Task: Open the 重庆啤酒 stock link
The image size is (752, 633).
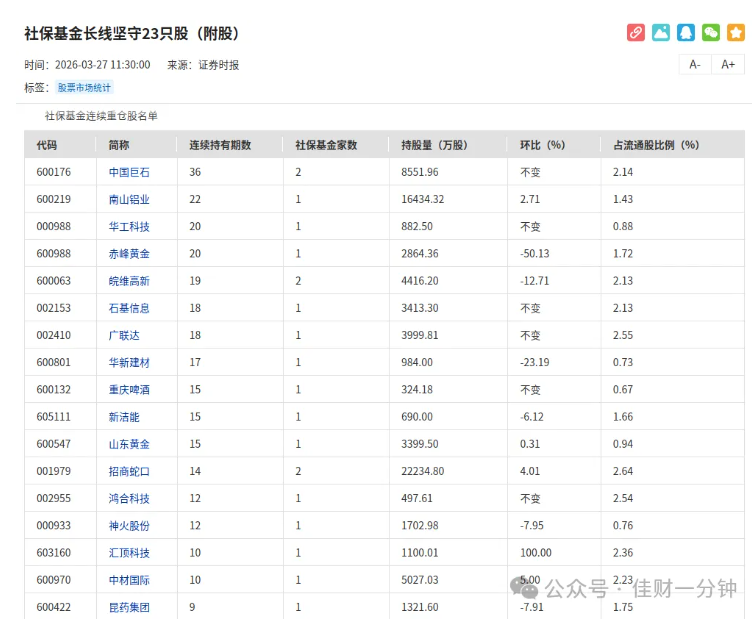Action: pyautogui.click(x=129, y=390)
